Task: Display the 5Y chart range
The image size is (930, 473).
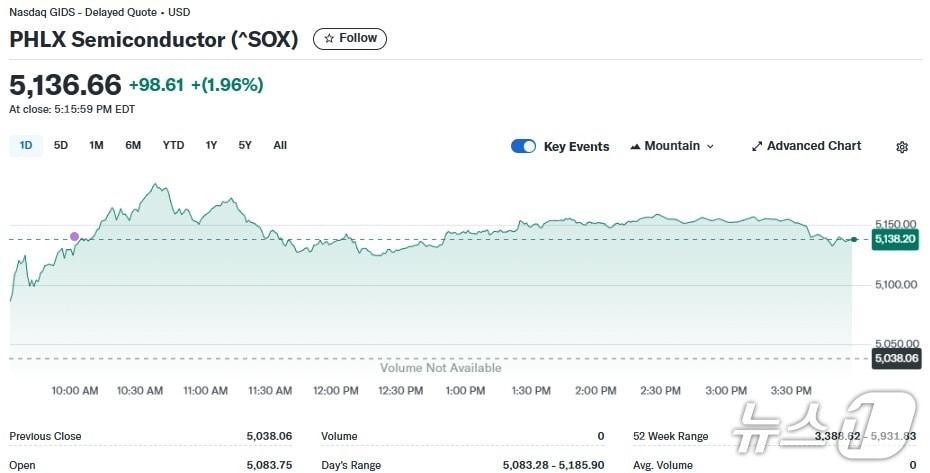Action: pyautogui.click(x=245, y=145)
